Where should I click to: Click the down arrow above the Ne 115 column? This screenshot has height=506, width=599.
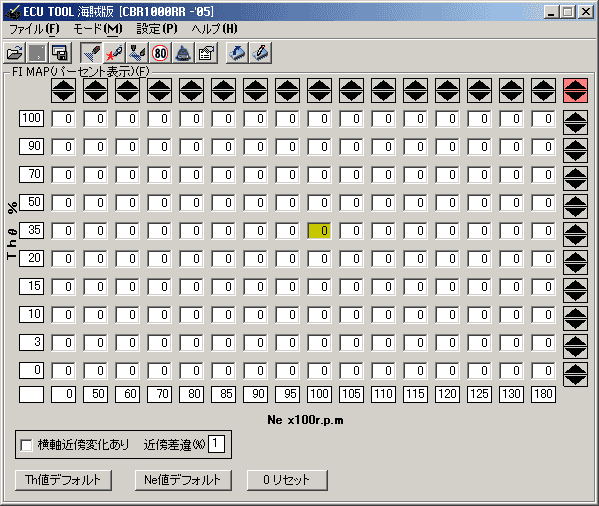click(x=416, y=96)
